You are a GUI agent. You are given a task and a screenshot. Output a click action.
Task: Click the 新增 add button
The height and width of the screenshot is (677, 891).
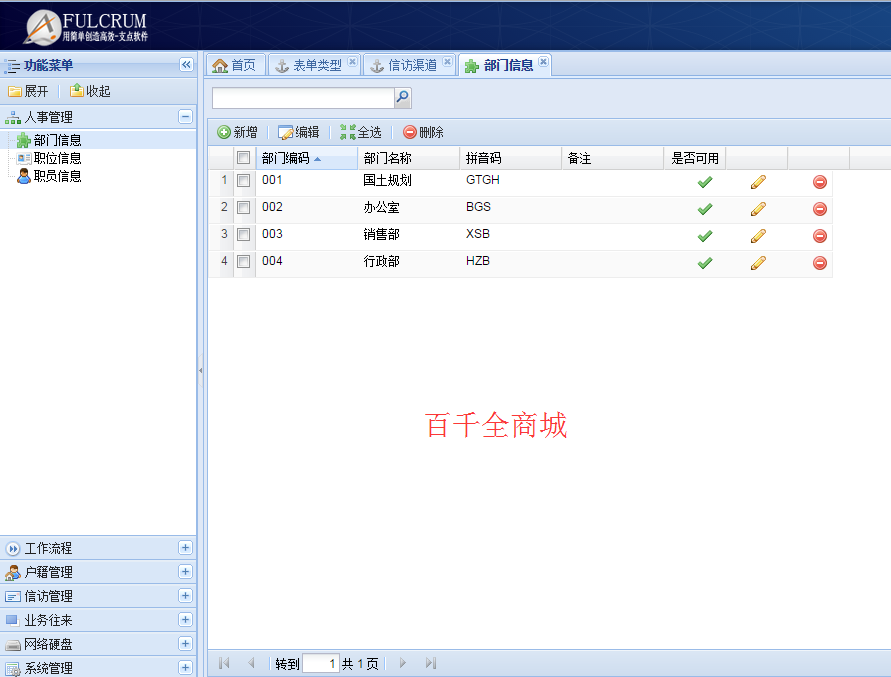coord(238,132)
